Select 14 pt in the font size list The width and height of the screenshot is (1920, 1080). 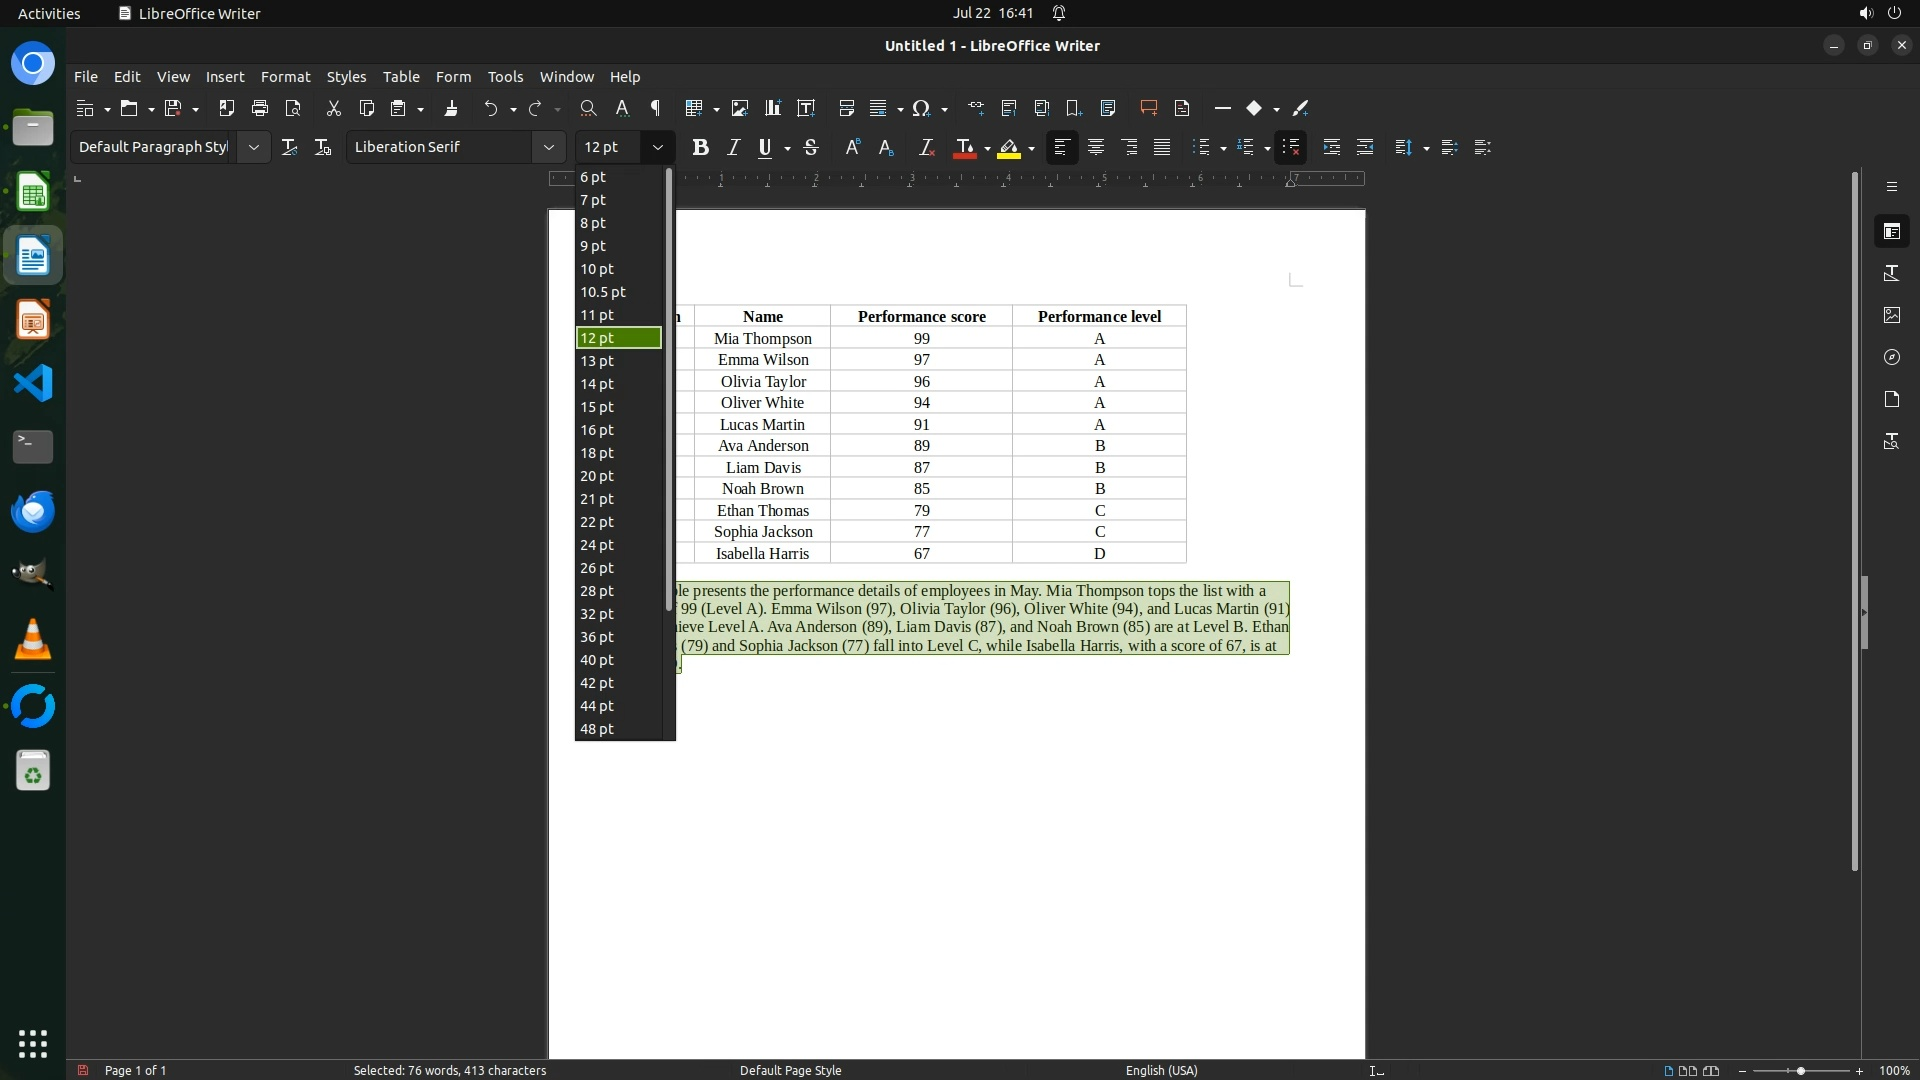pos(597,384)
